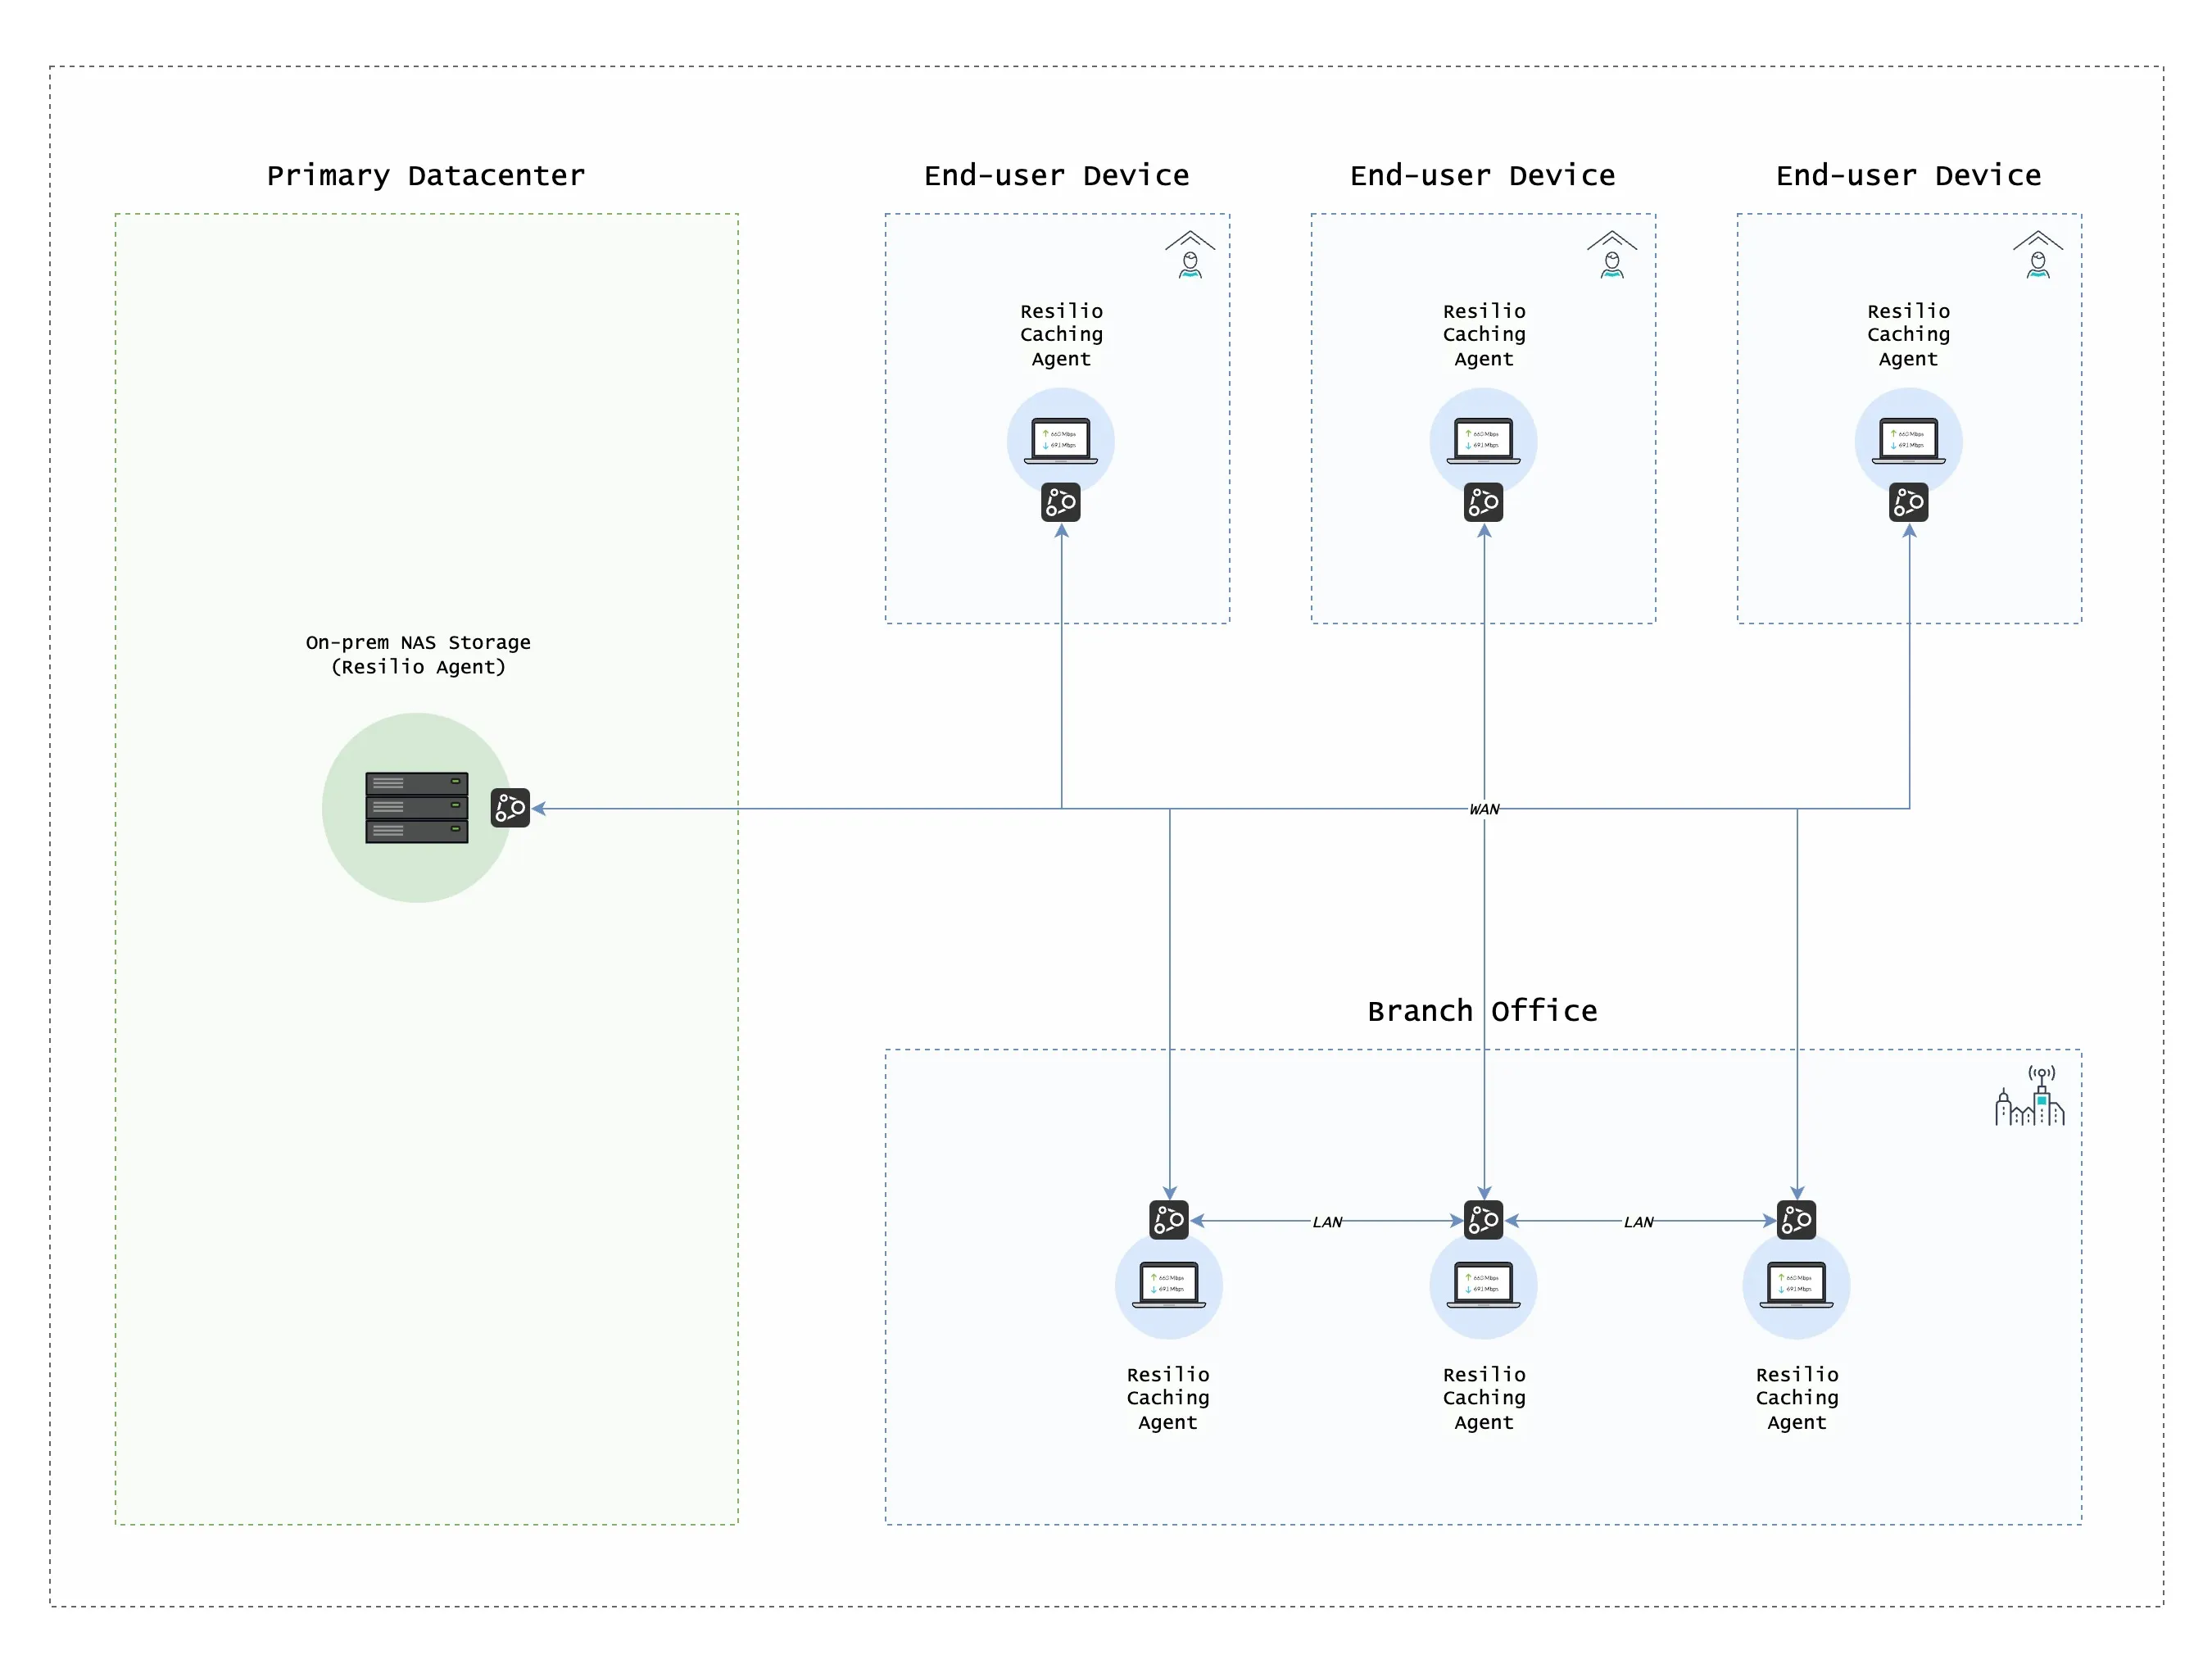The height and width of the screenshot is (1655, 2212).
Task: Click the Resilio agent icon beside NAS storage
Action: (510, 807)
